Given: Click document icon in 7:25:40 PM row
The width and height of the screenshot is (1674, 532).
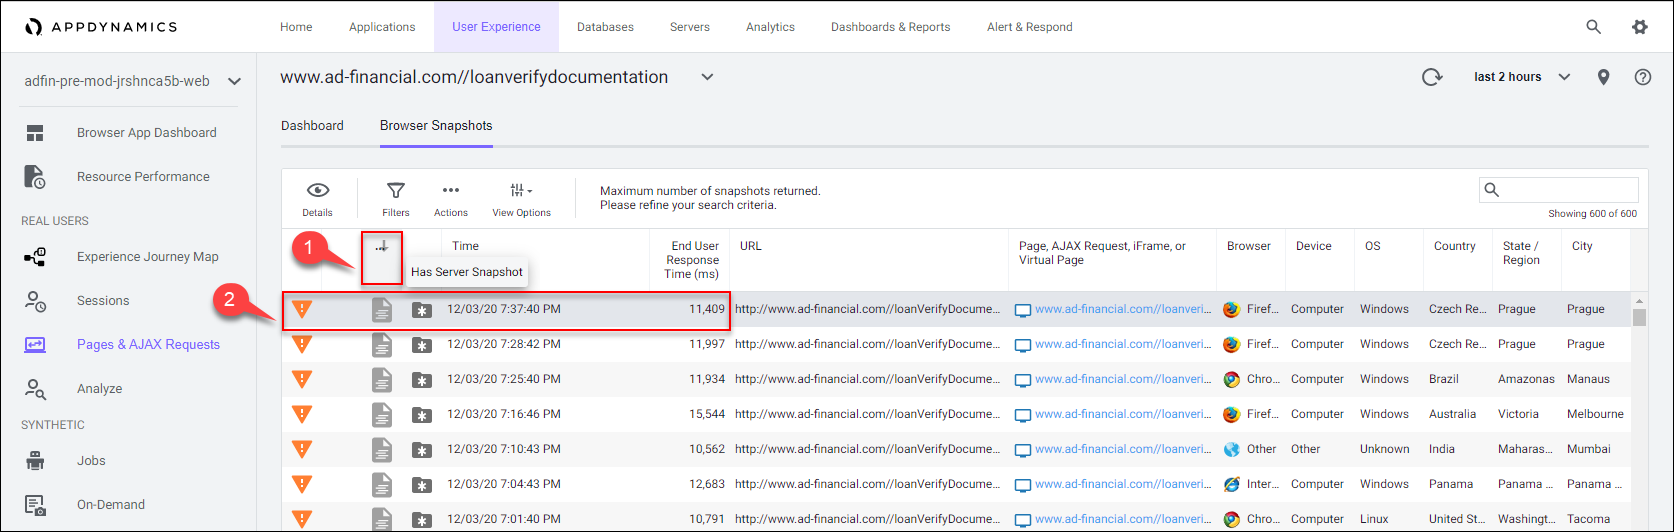Looking at the screenshot, I should (382, 380).
